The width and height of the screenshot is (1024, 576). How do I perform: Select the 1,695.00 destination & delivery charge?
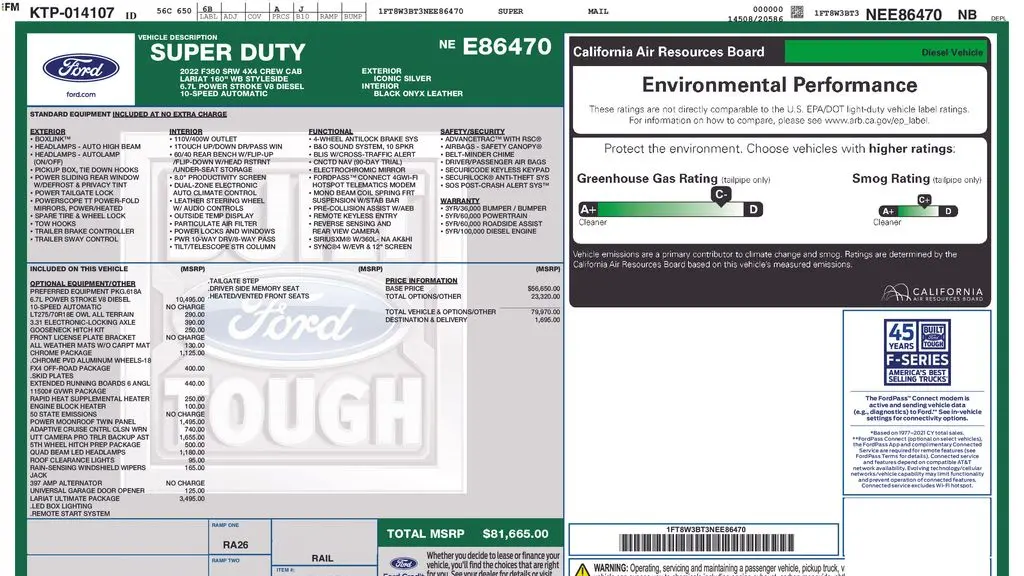[x=547, y=319]
